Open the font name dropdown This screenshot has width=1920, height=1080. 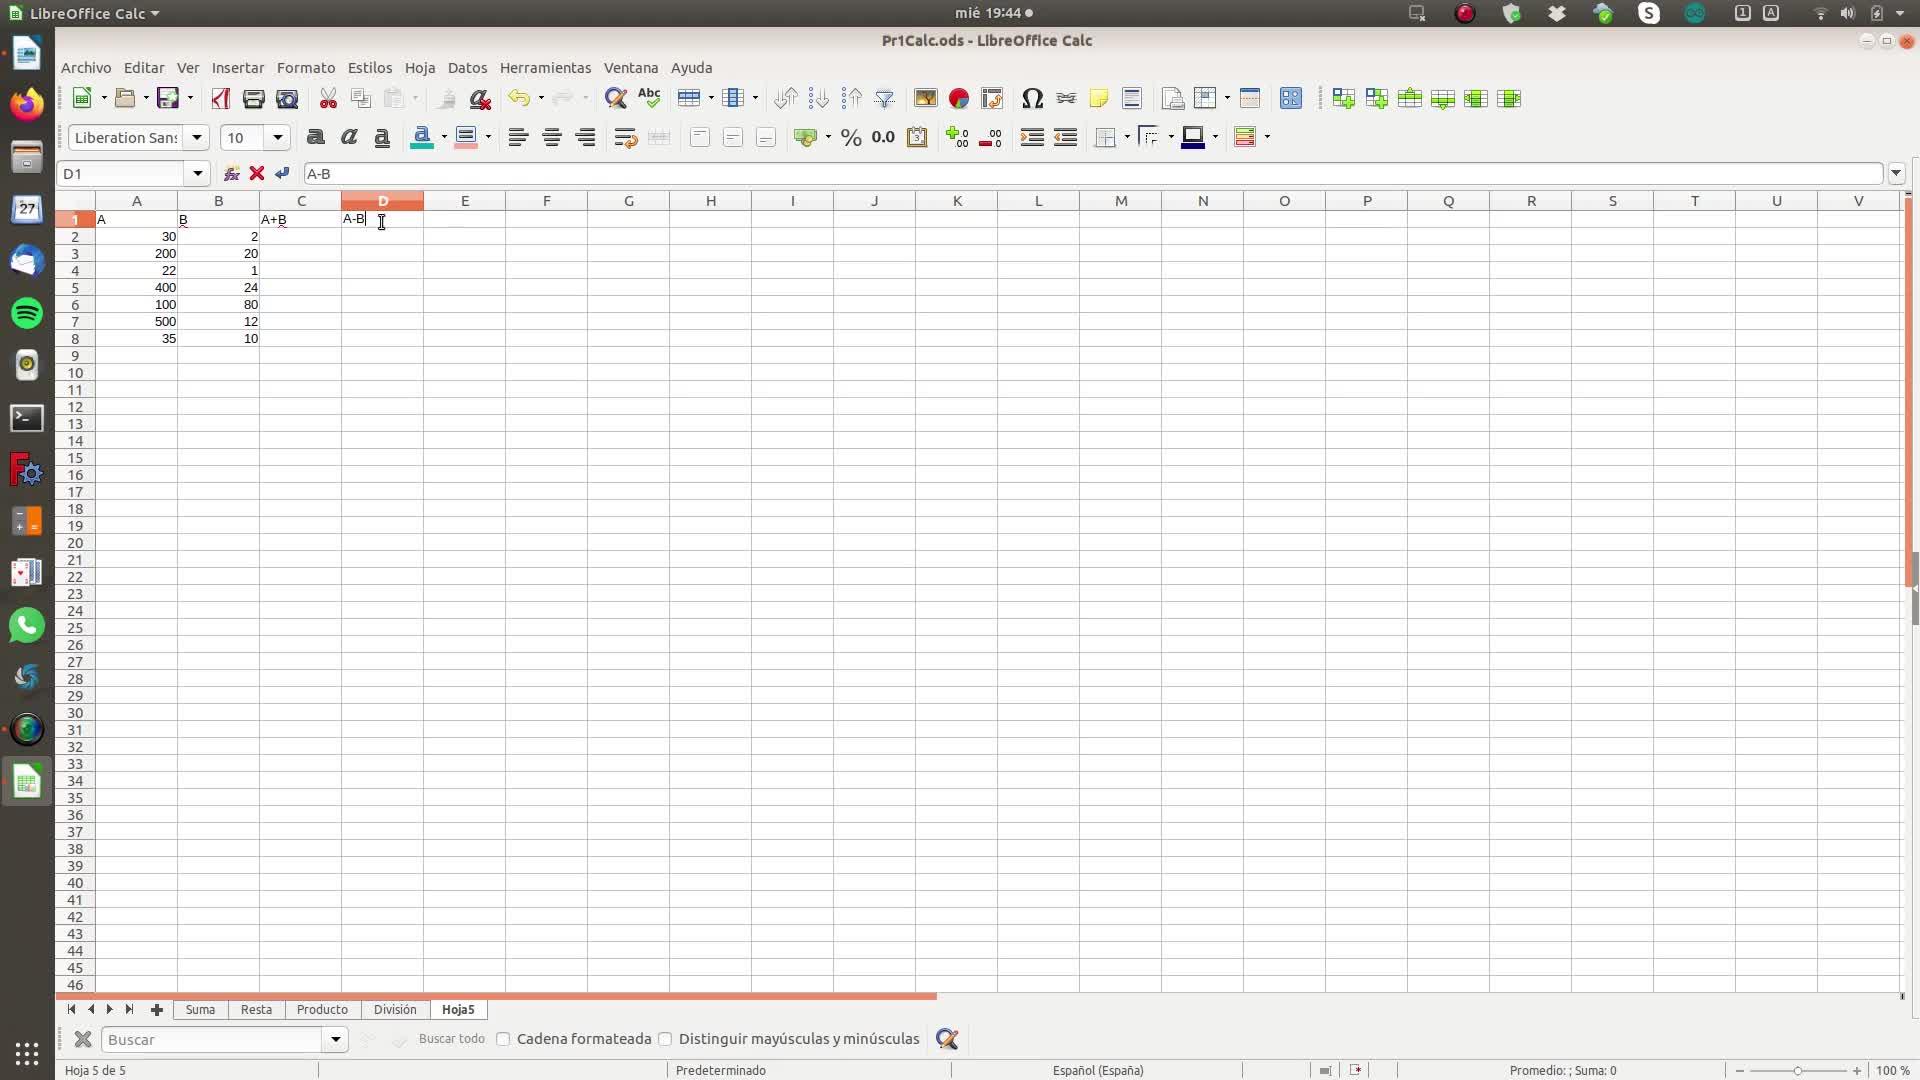click(197, 138)
